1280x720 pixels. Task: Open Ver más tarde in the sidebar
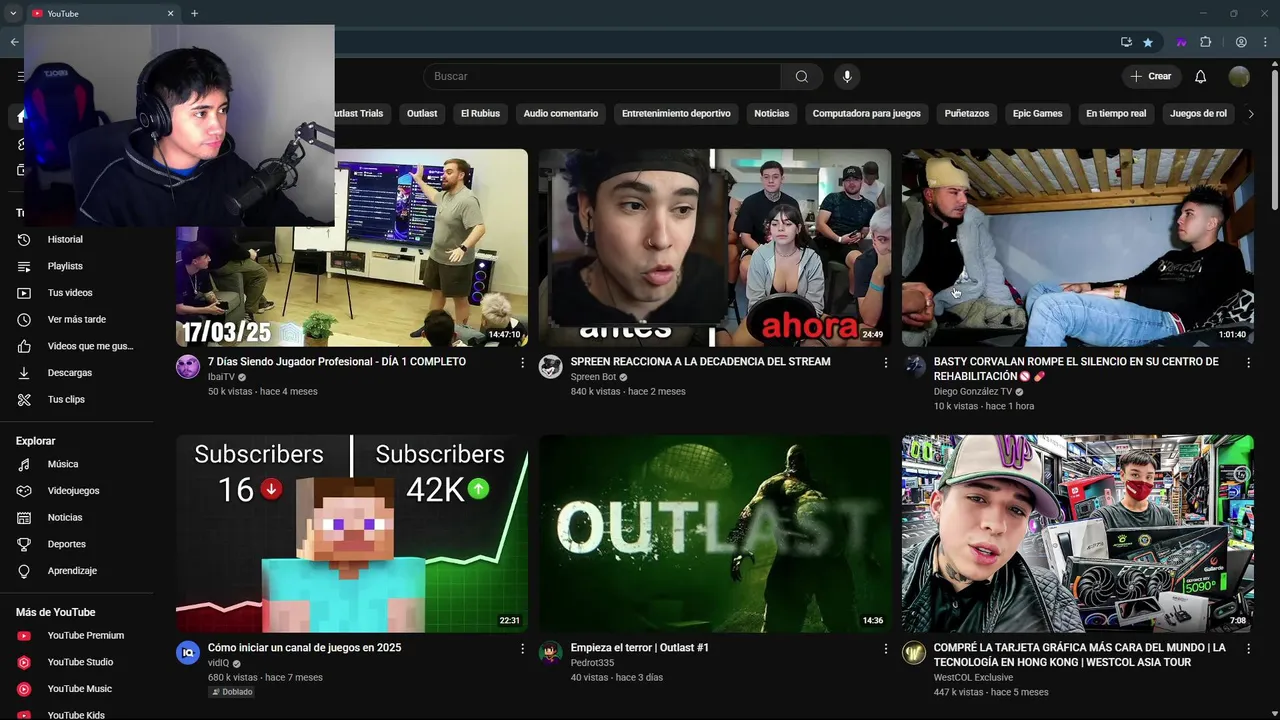pos(76,320)
